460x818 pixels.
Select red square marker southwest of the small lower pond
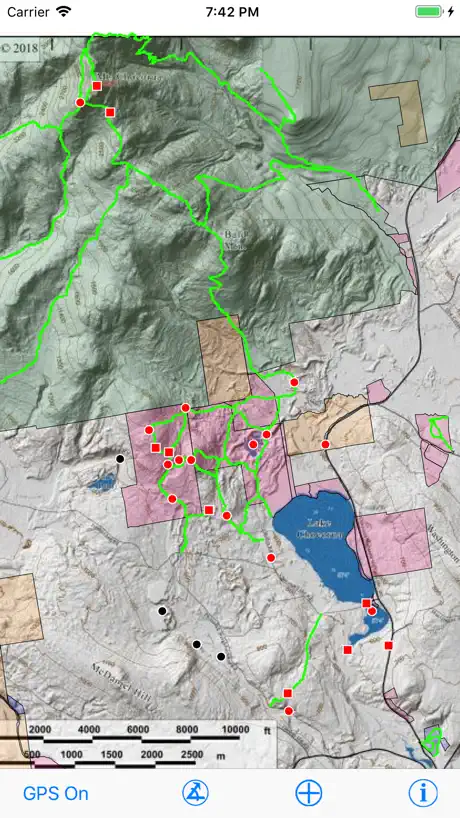click(347, 649)
